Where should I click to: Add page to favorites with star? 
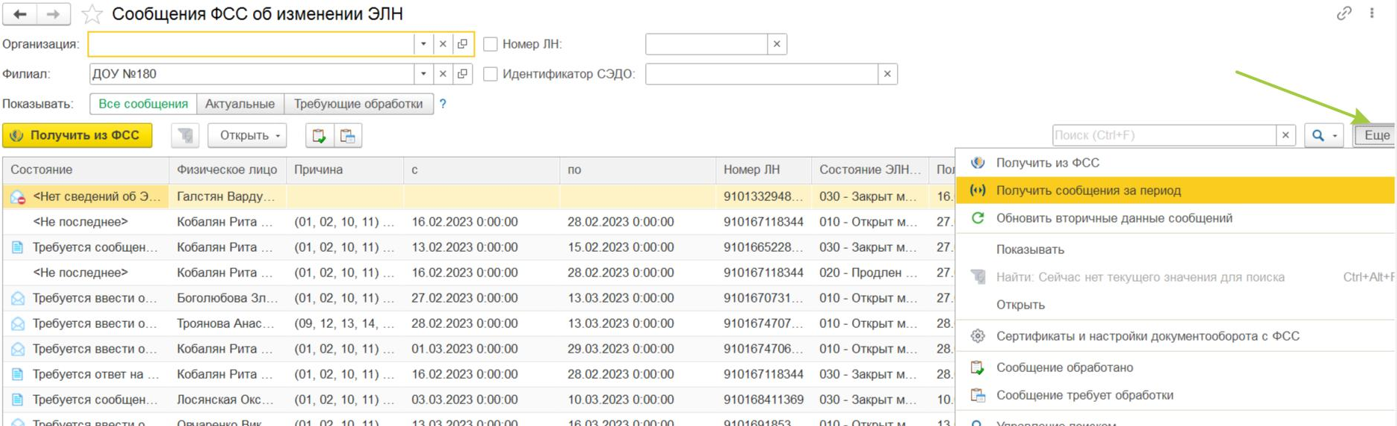pos(92,14)
